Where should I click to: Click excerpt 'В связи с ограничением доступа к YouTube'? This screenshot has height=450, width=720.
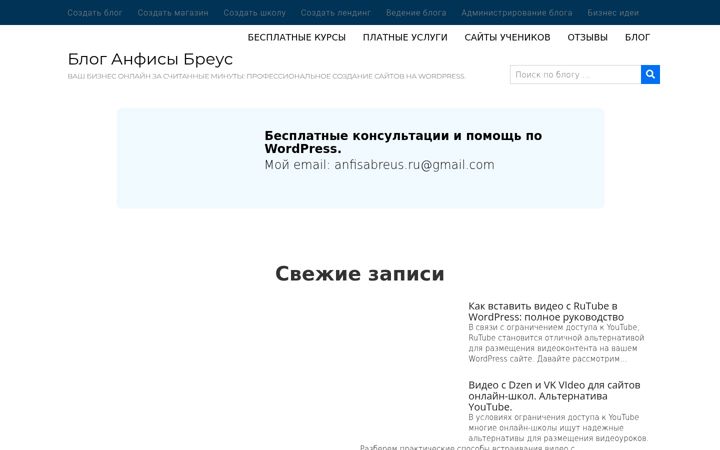(x=556, y=343)
